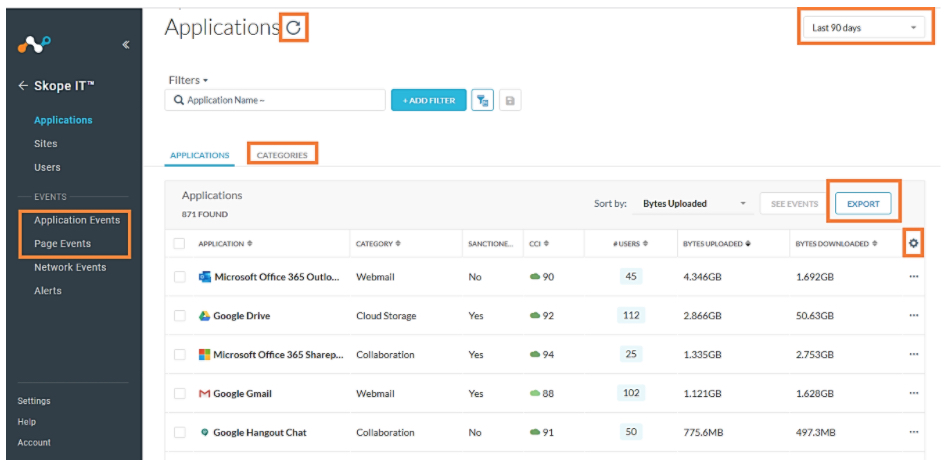Click the Add Filter button

point(429,100)
